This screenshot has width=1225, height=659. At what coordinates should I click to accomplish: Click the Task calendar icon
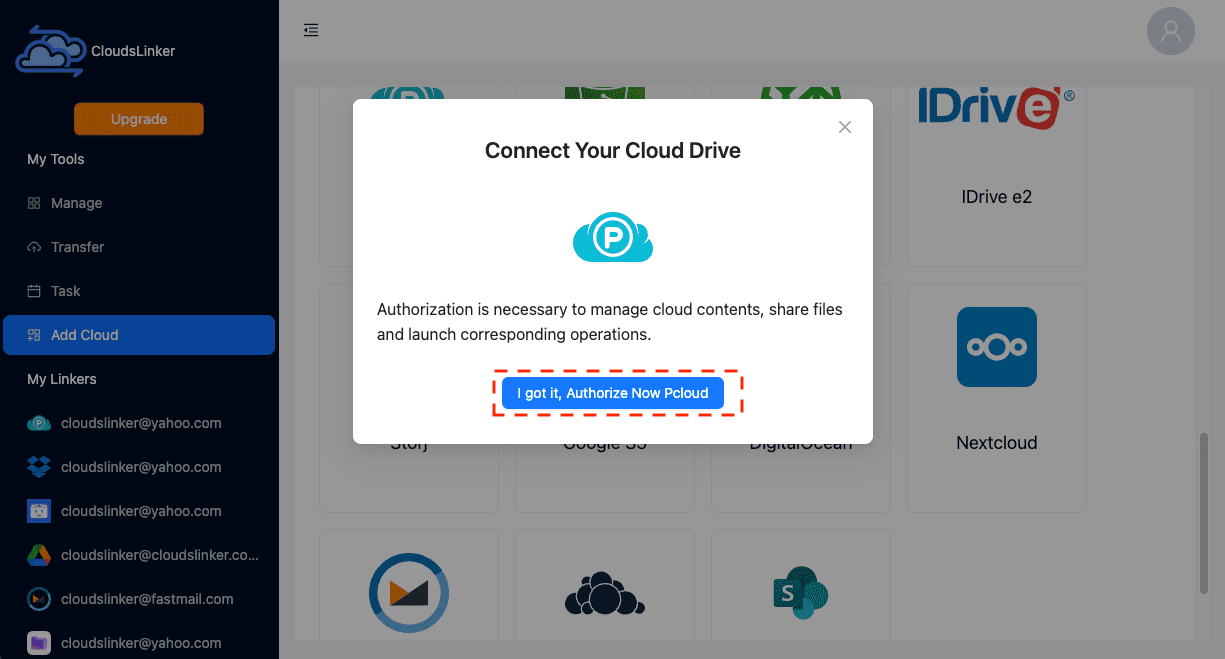click(34, 291)
